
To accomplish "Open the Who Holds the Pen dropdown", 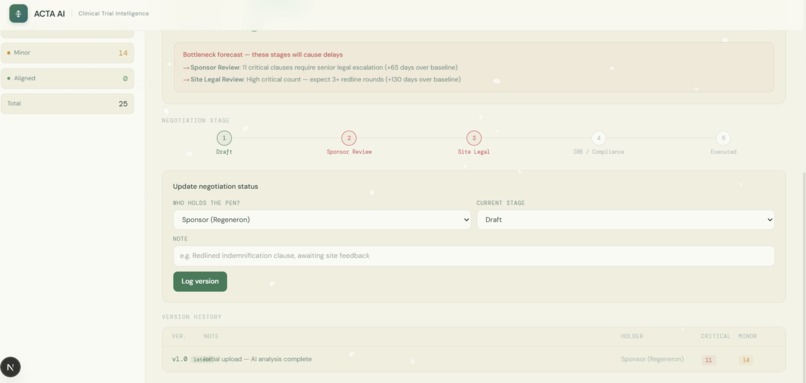I will click(x=322, y=220).
